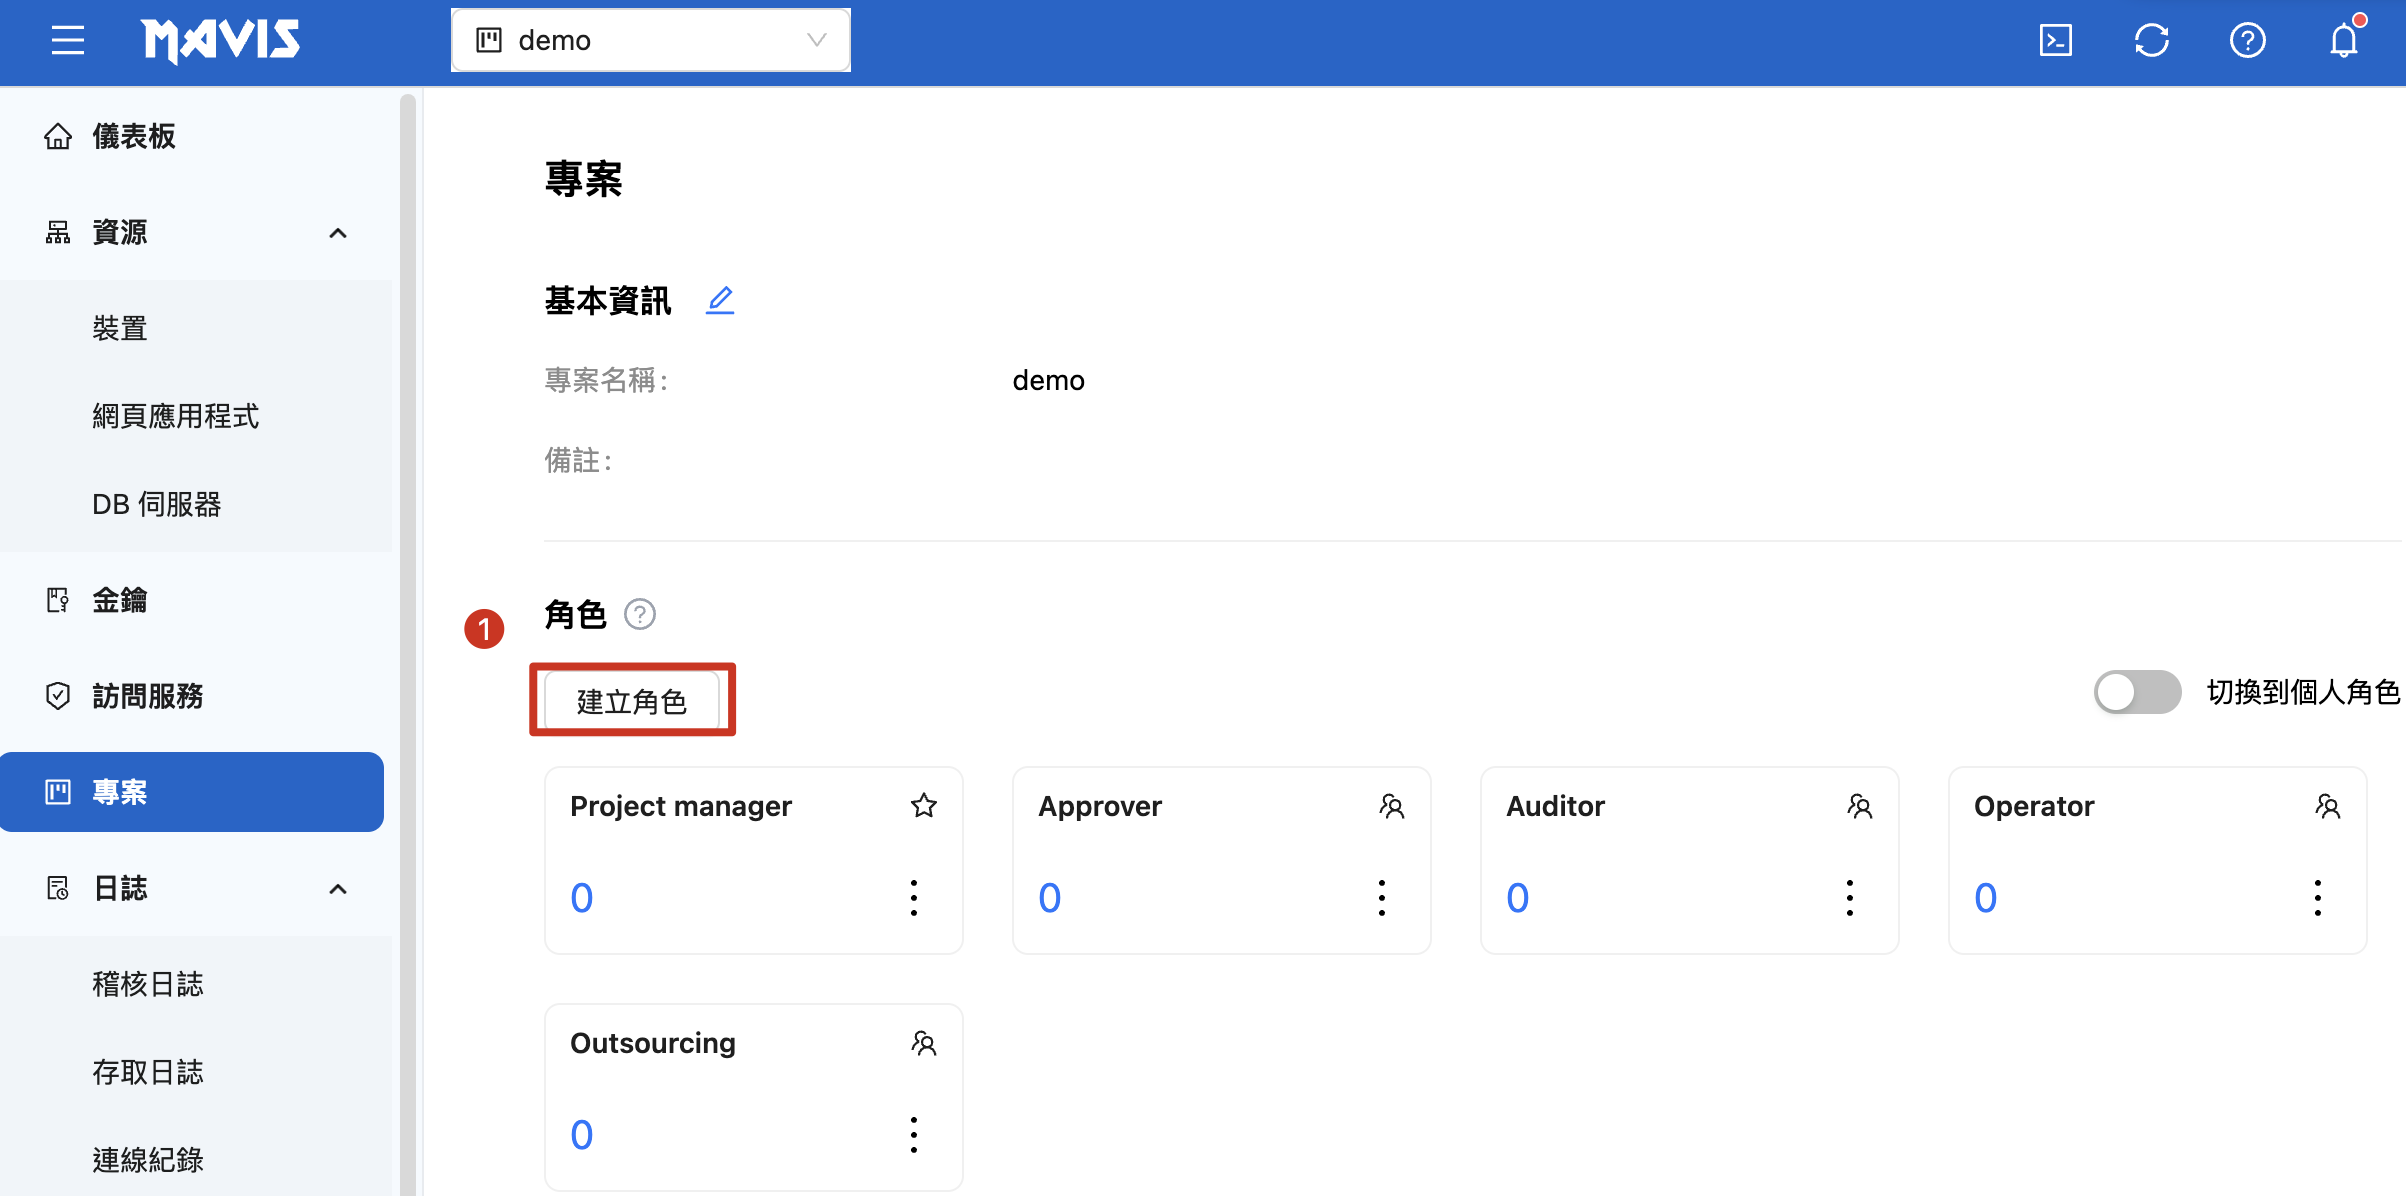This screenshot has height=1196, width=2406.
Task: Open the notifications bell
Action: pyautogui.click(x=2343, y=41)
